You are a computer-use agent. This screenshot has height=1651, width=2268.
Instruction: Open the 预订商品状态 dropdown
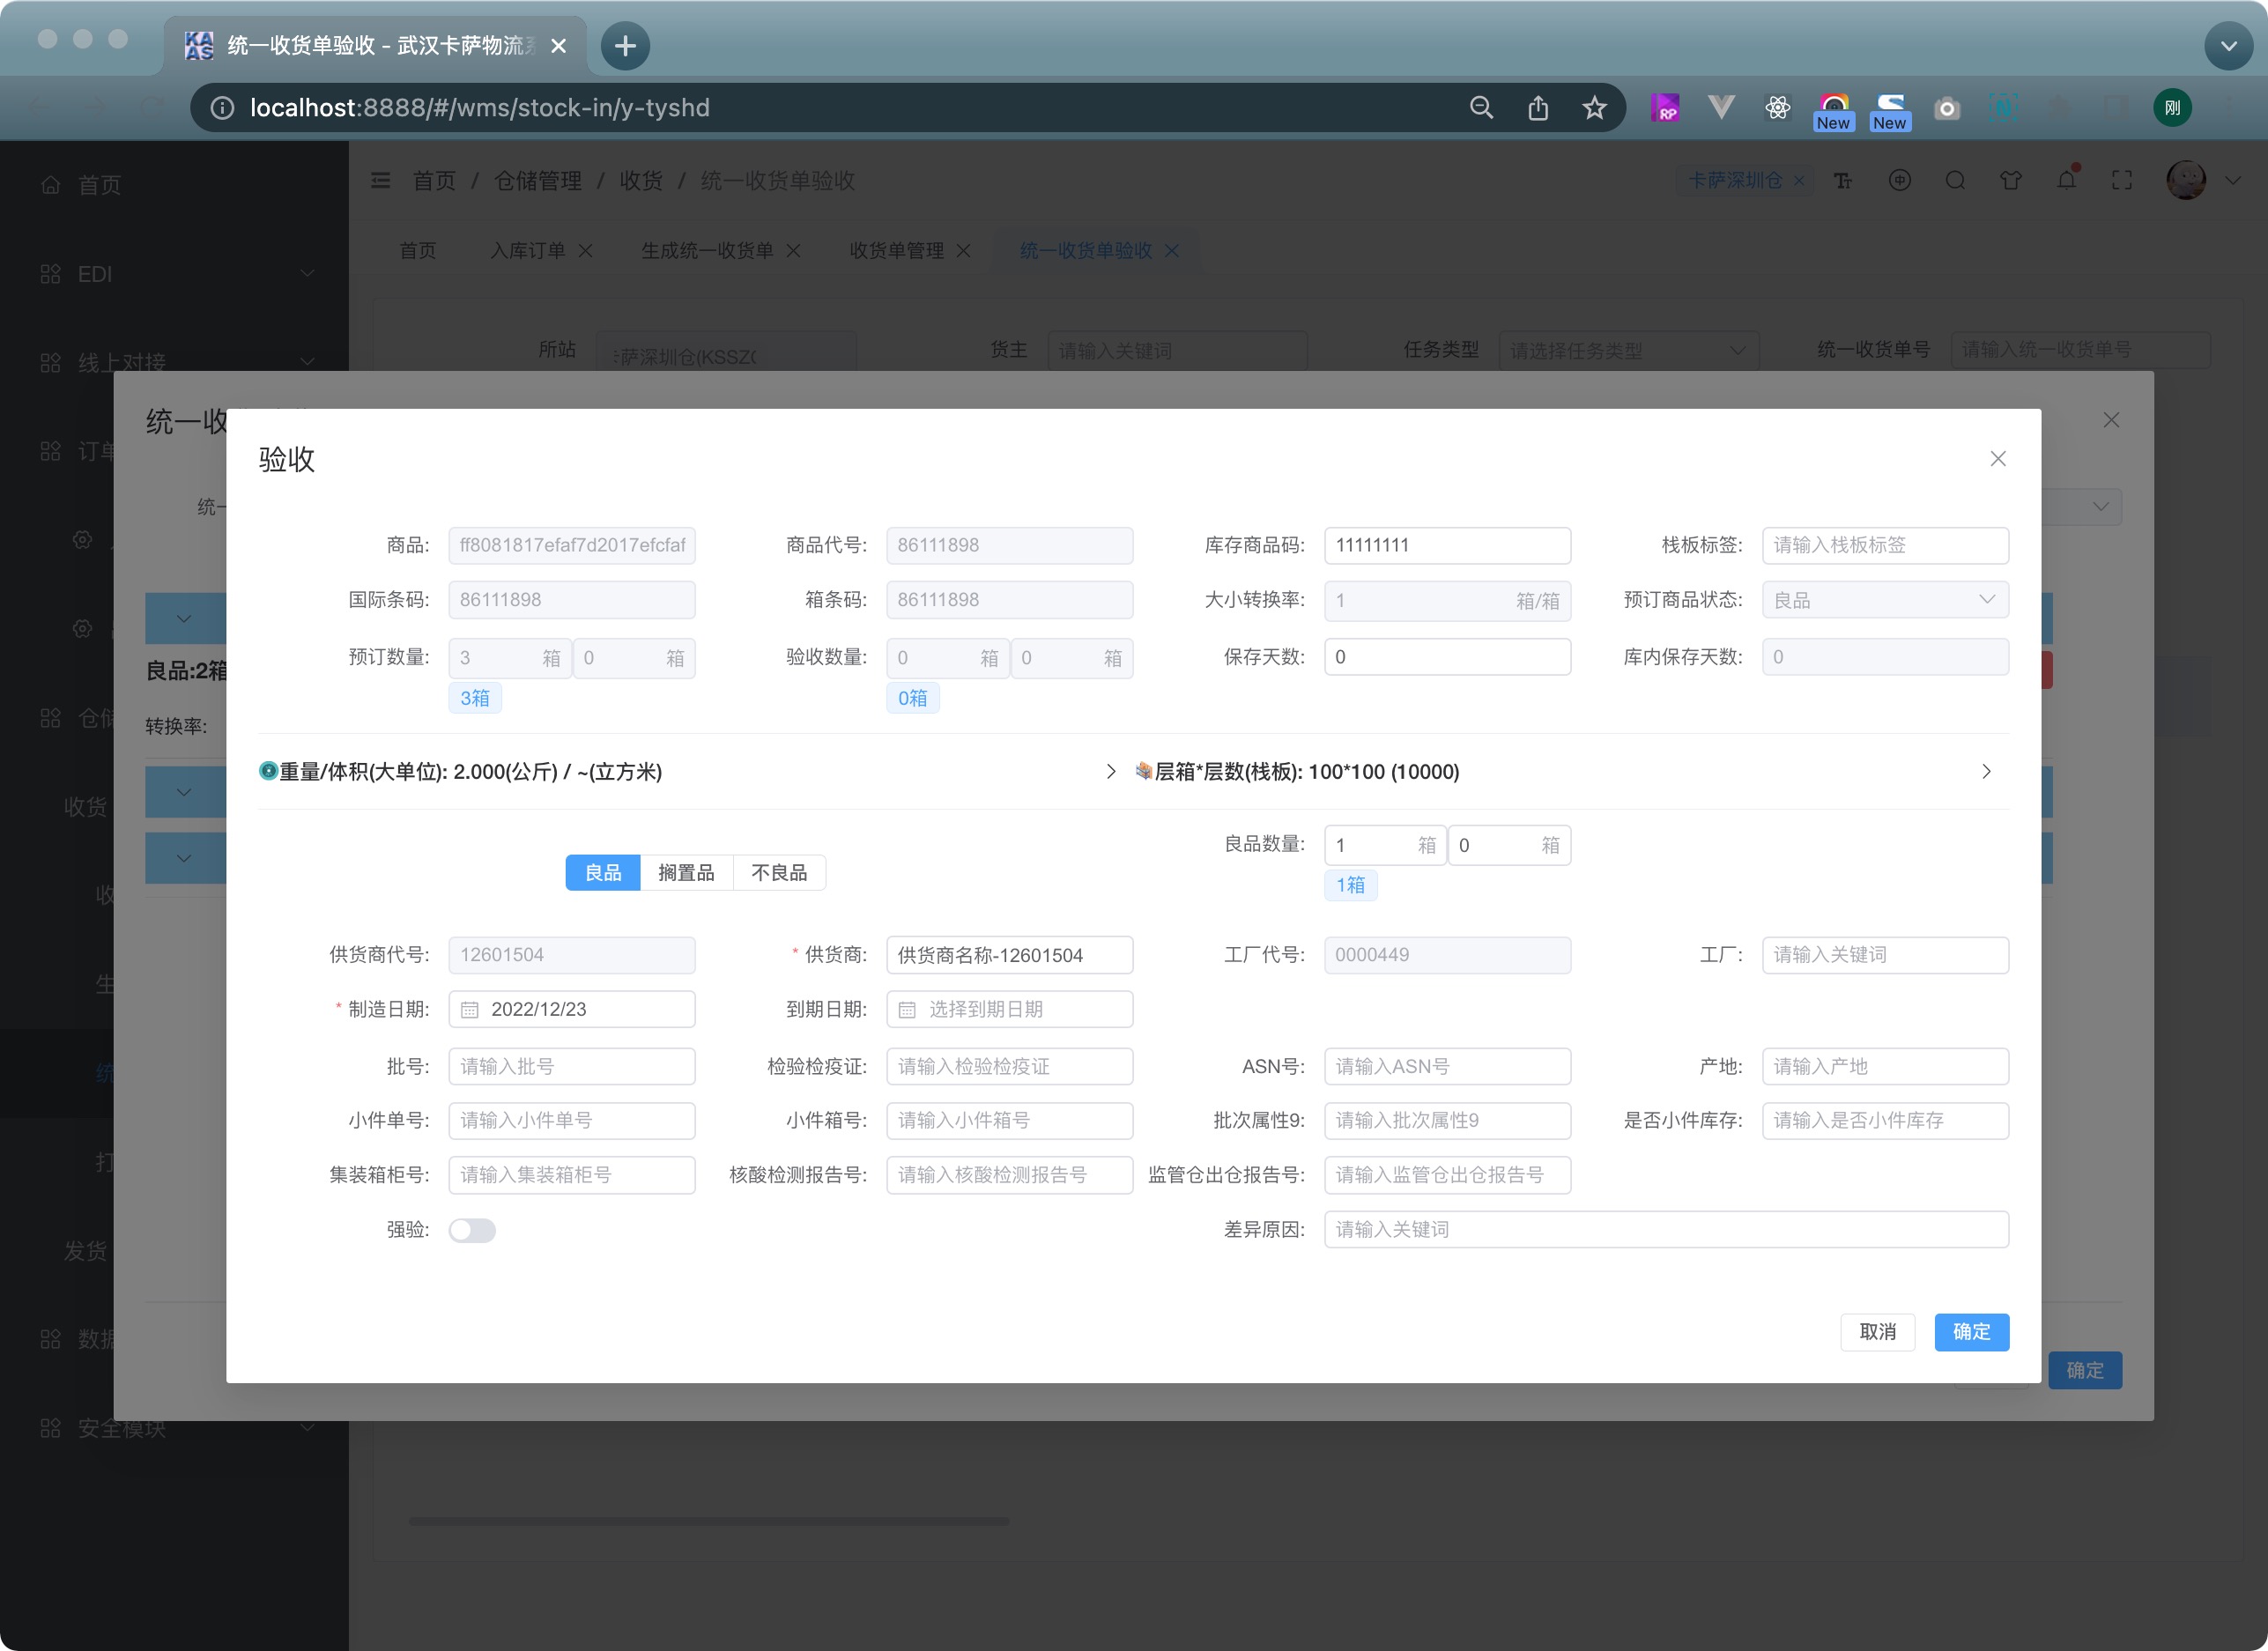tap(1884, 600)
